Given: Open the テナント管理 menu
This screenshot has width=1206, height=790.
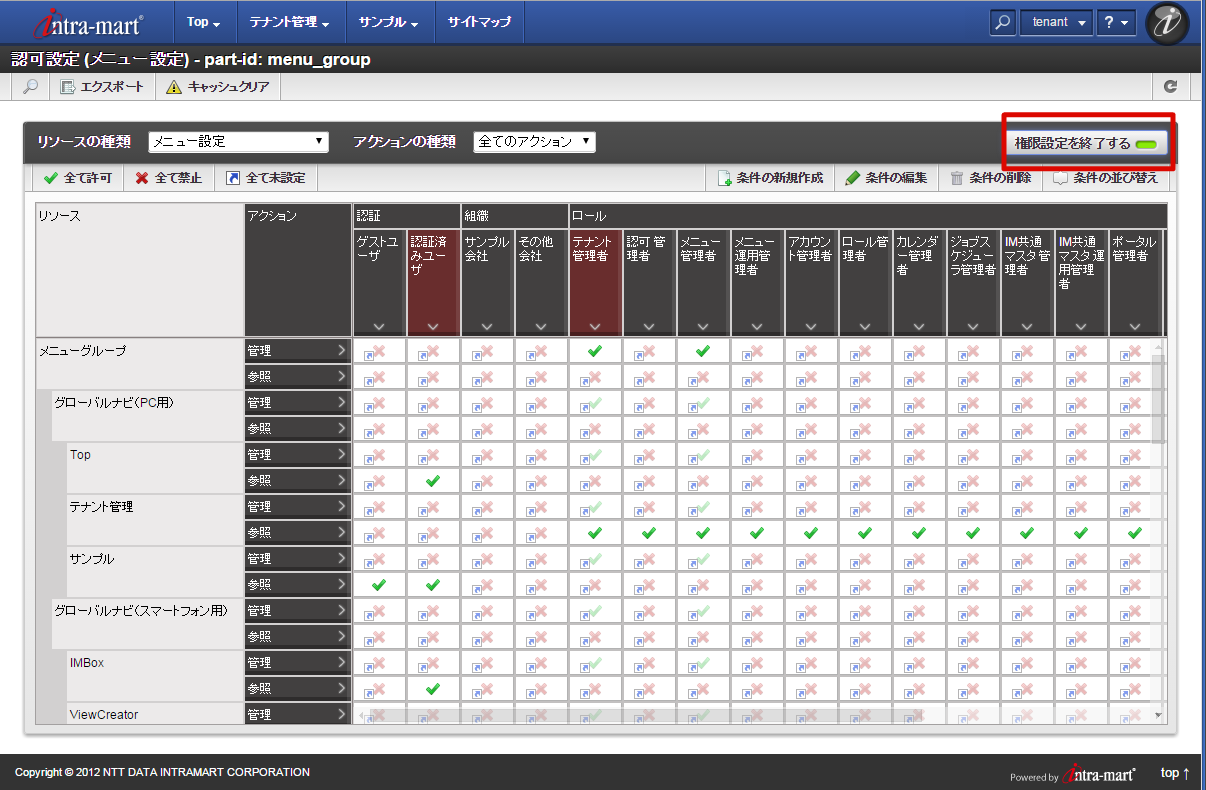Looking at the screenshot, I should pos(289,22).
